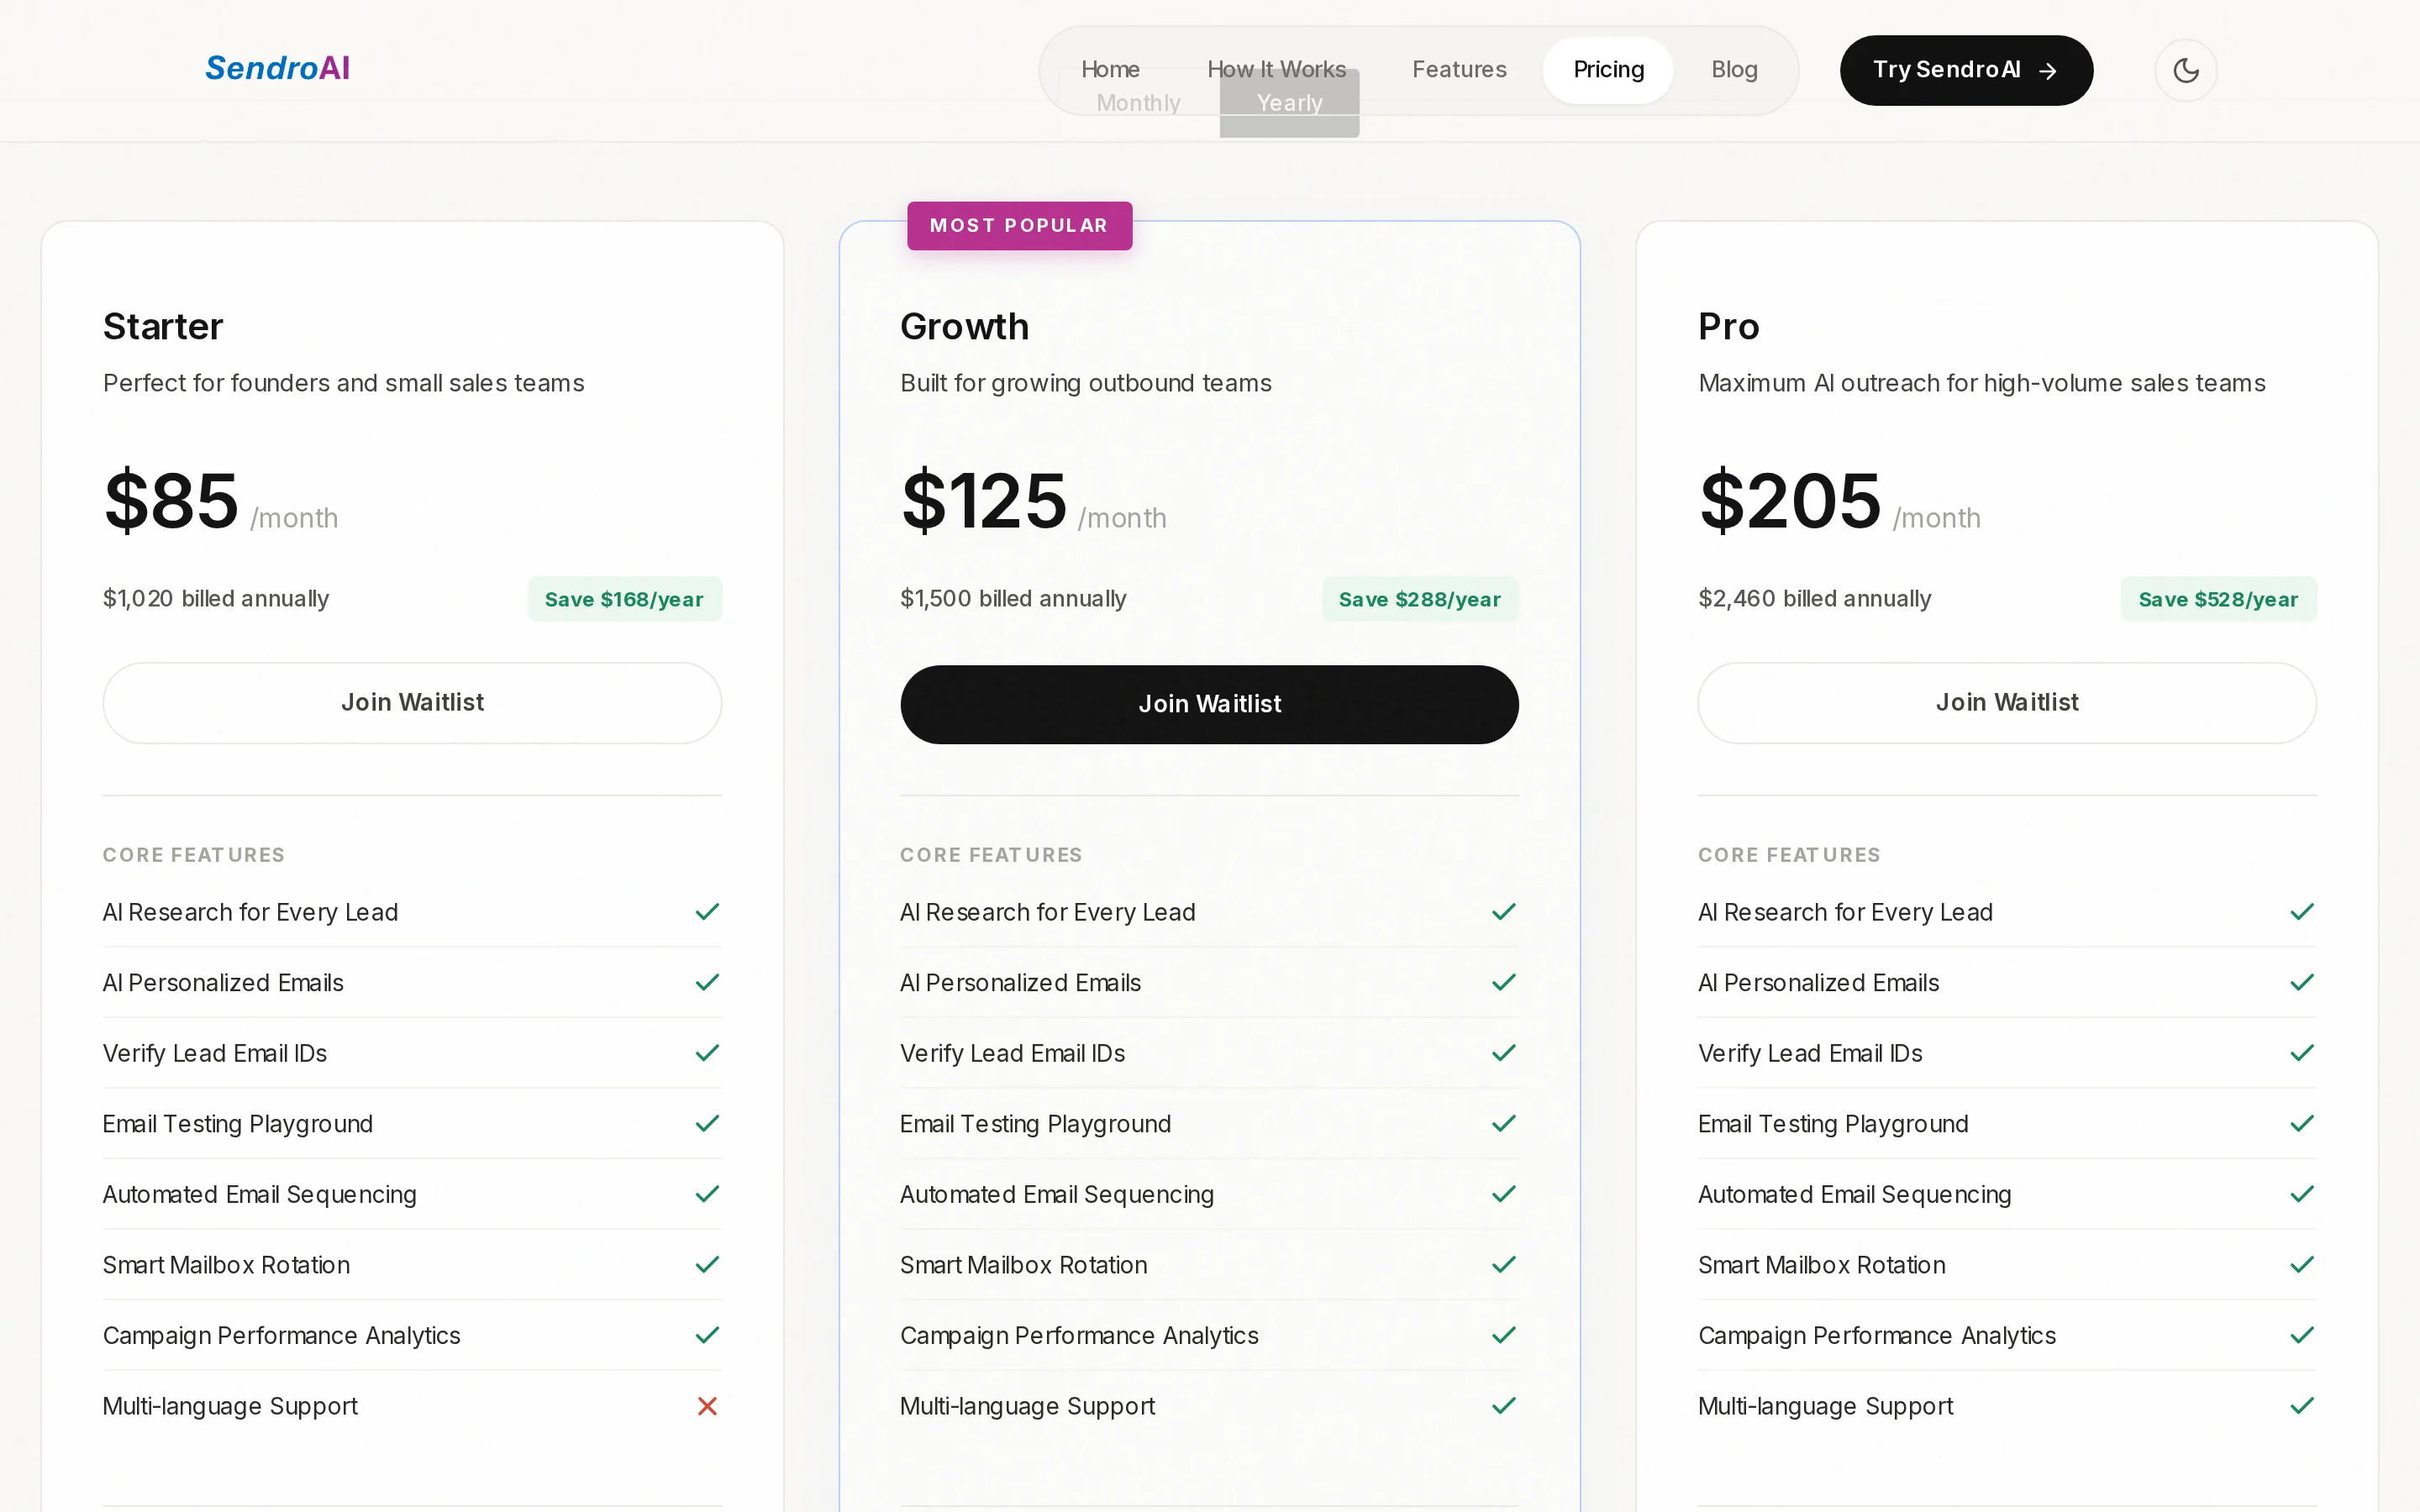Click Pro's AI Research for Every Lead checkmark

(2301, 912)
